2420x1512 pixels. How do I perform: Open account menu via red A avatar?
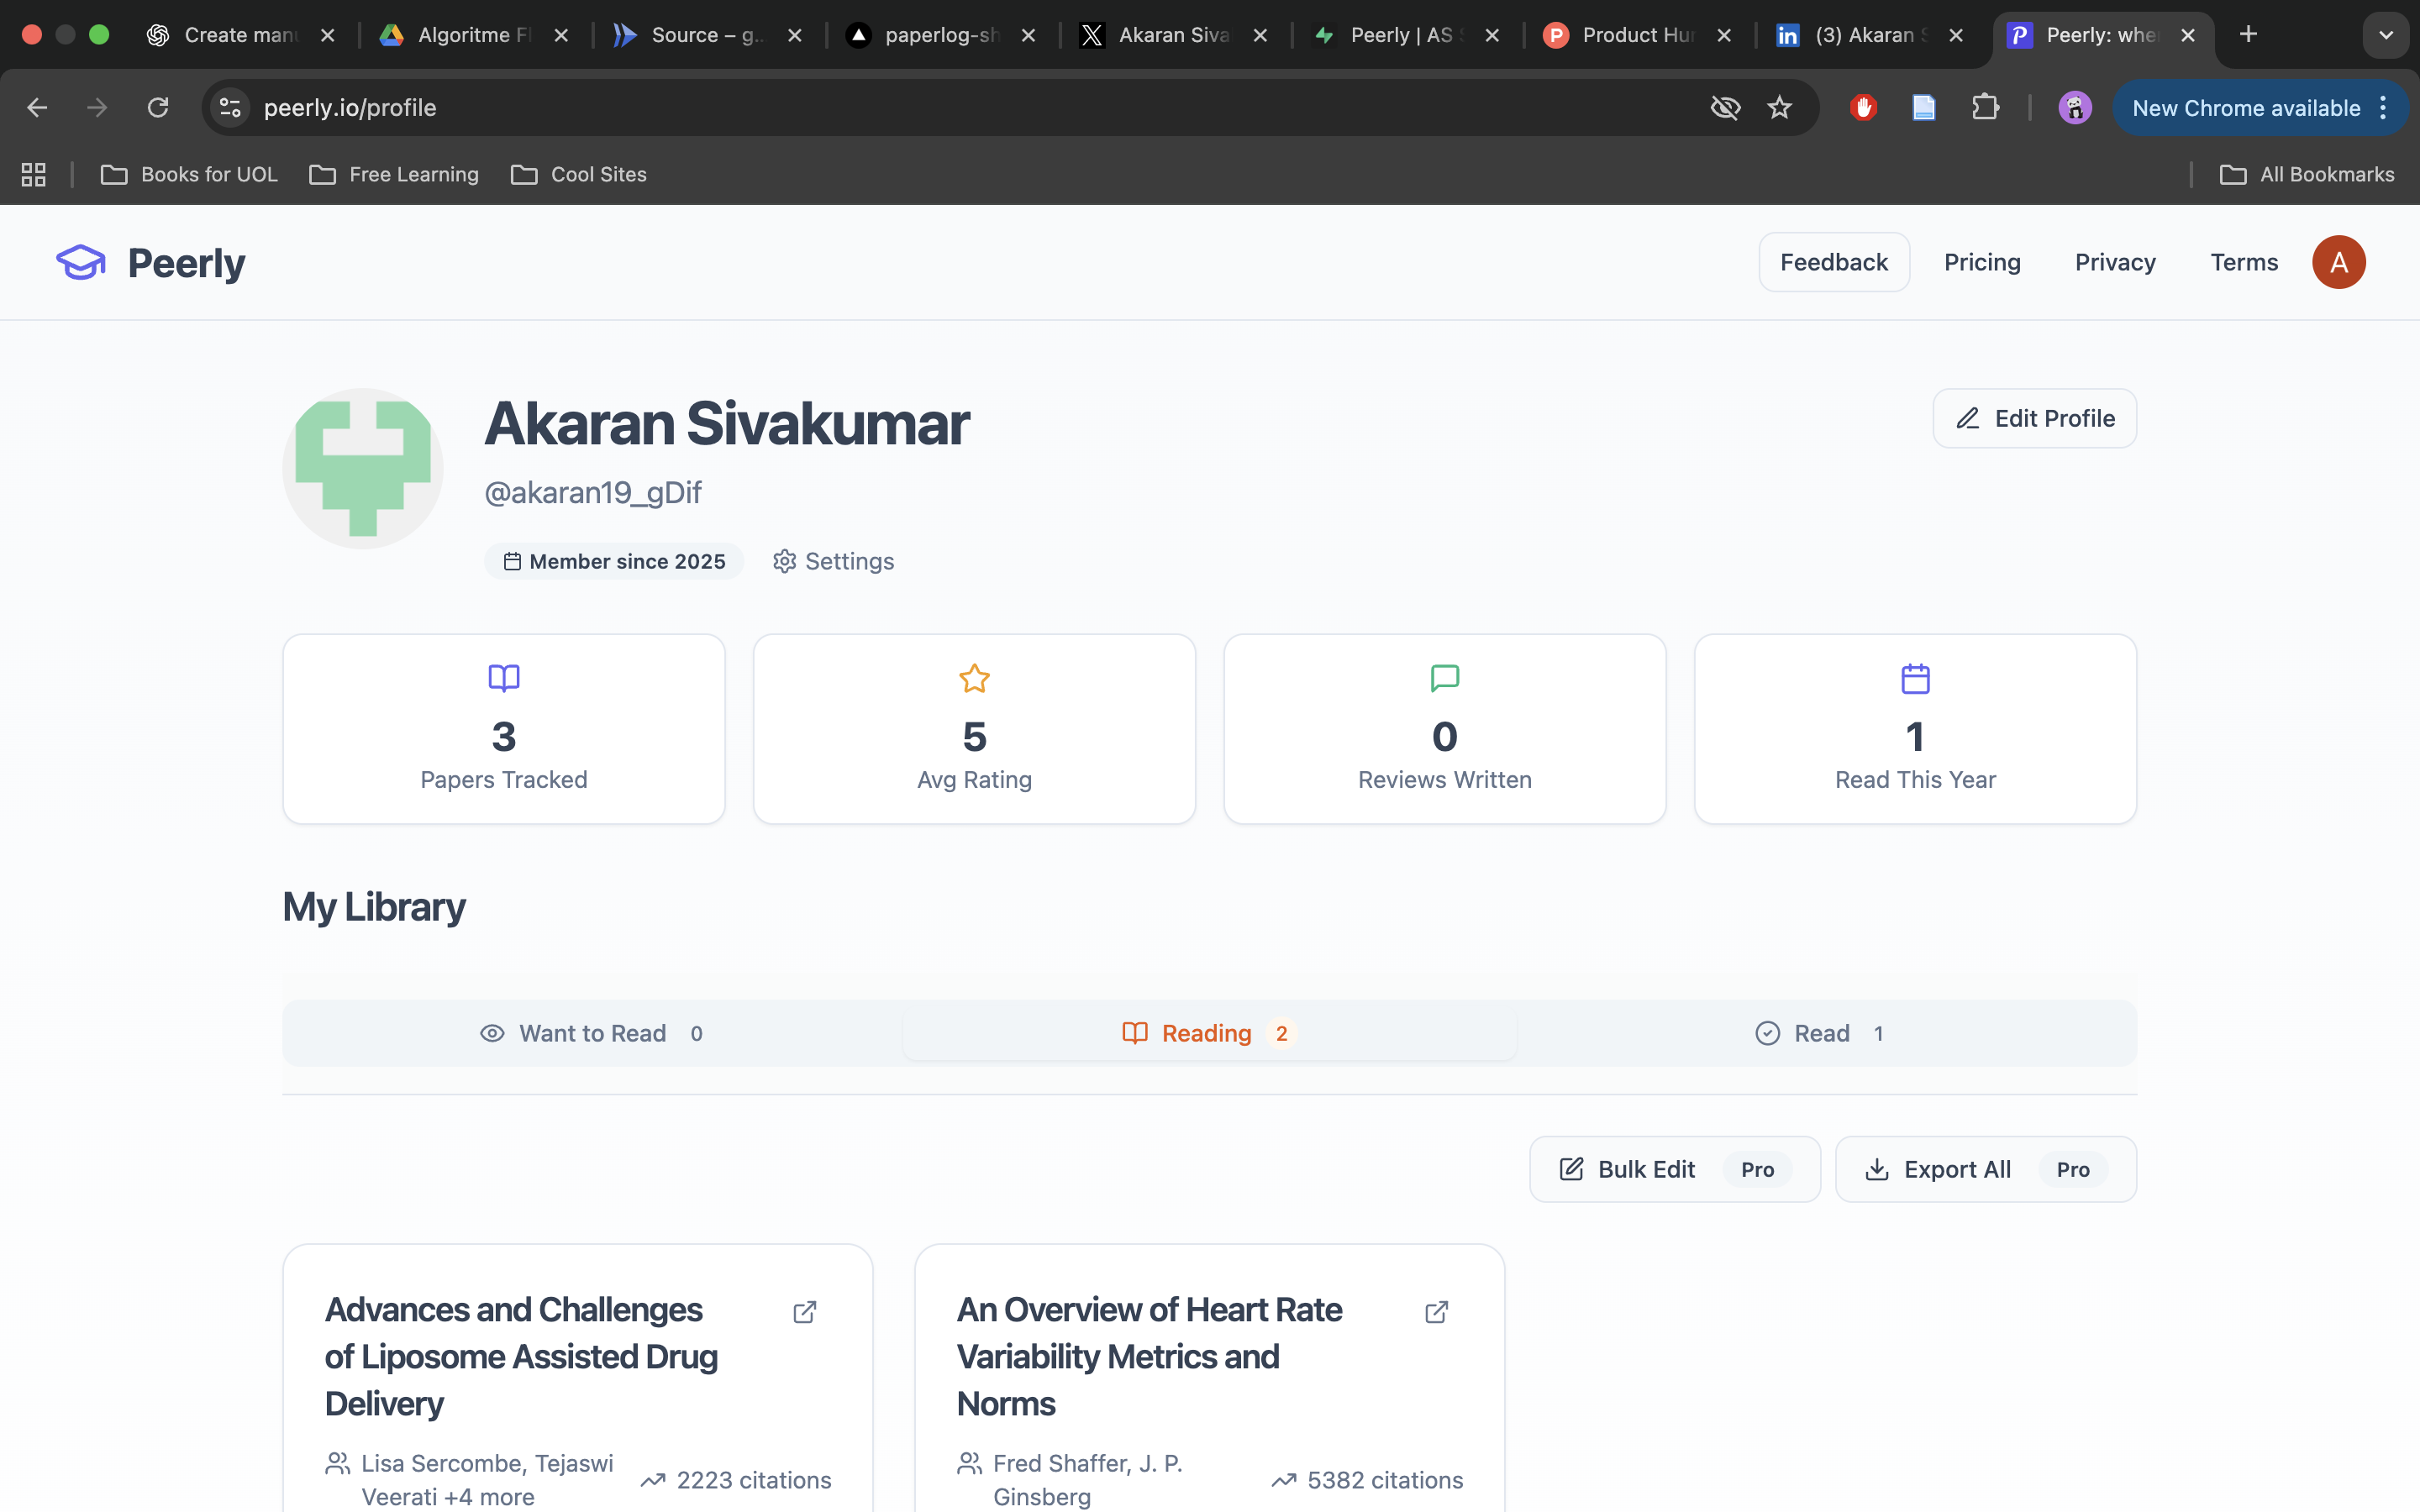(x=2338, y=262)
